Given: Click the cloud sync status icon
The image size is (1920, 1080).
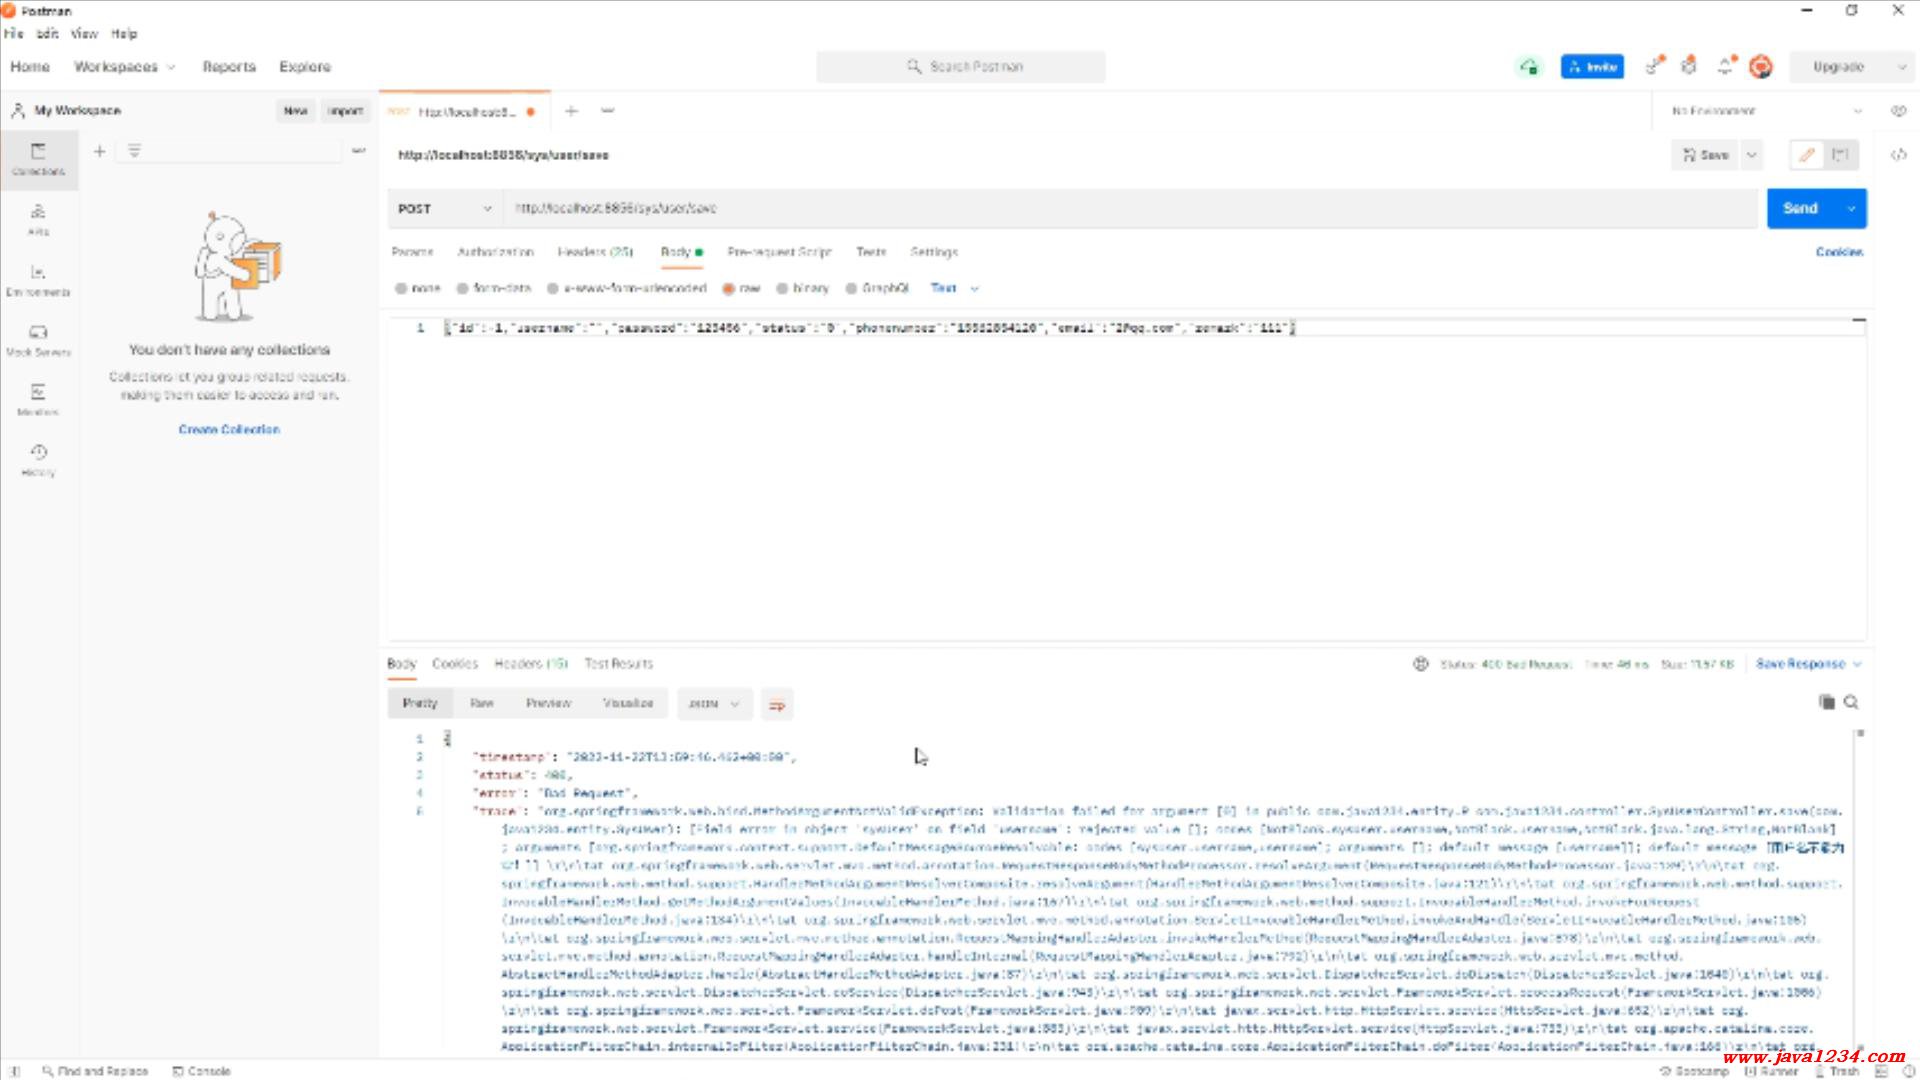Looking at the screenshot, I should pyautogui.click(x=1528, y=67).
